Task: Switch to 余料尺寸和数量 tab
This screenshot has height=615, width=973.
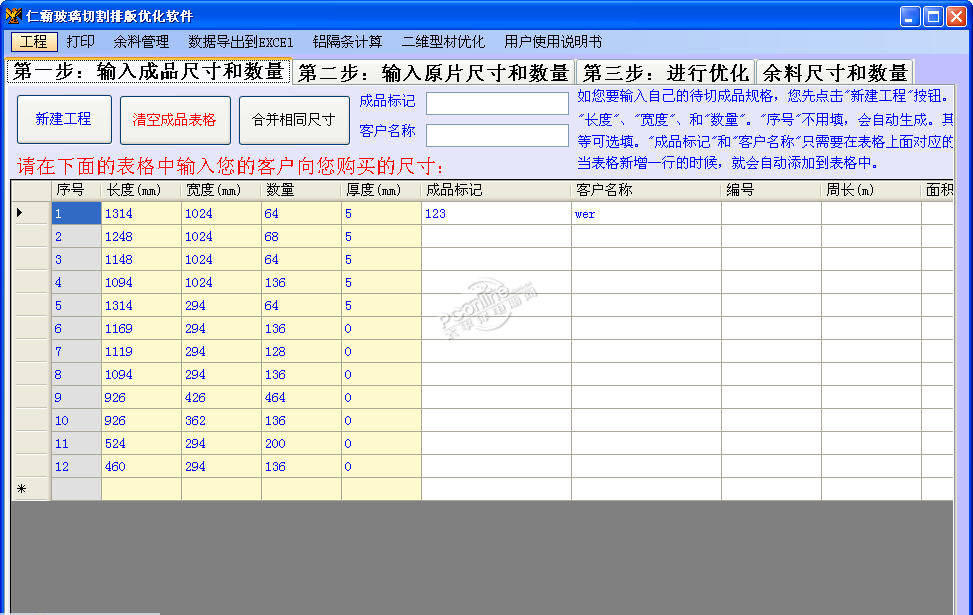Action: coord(835,73)
